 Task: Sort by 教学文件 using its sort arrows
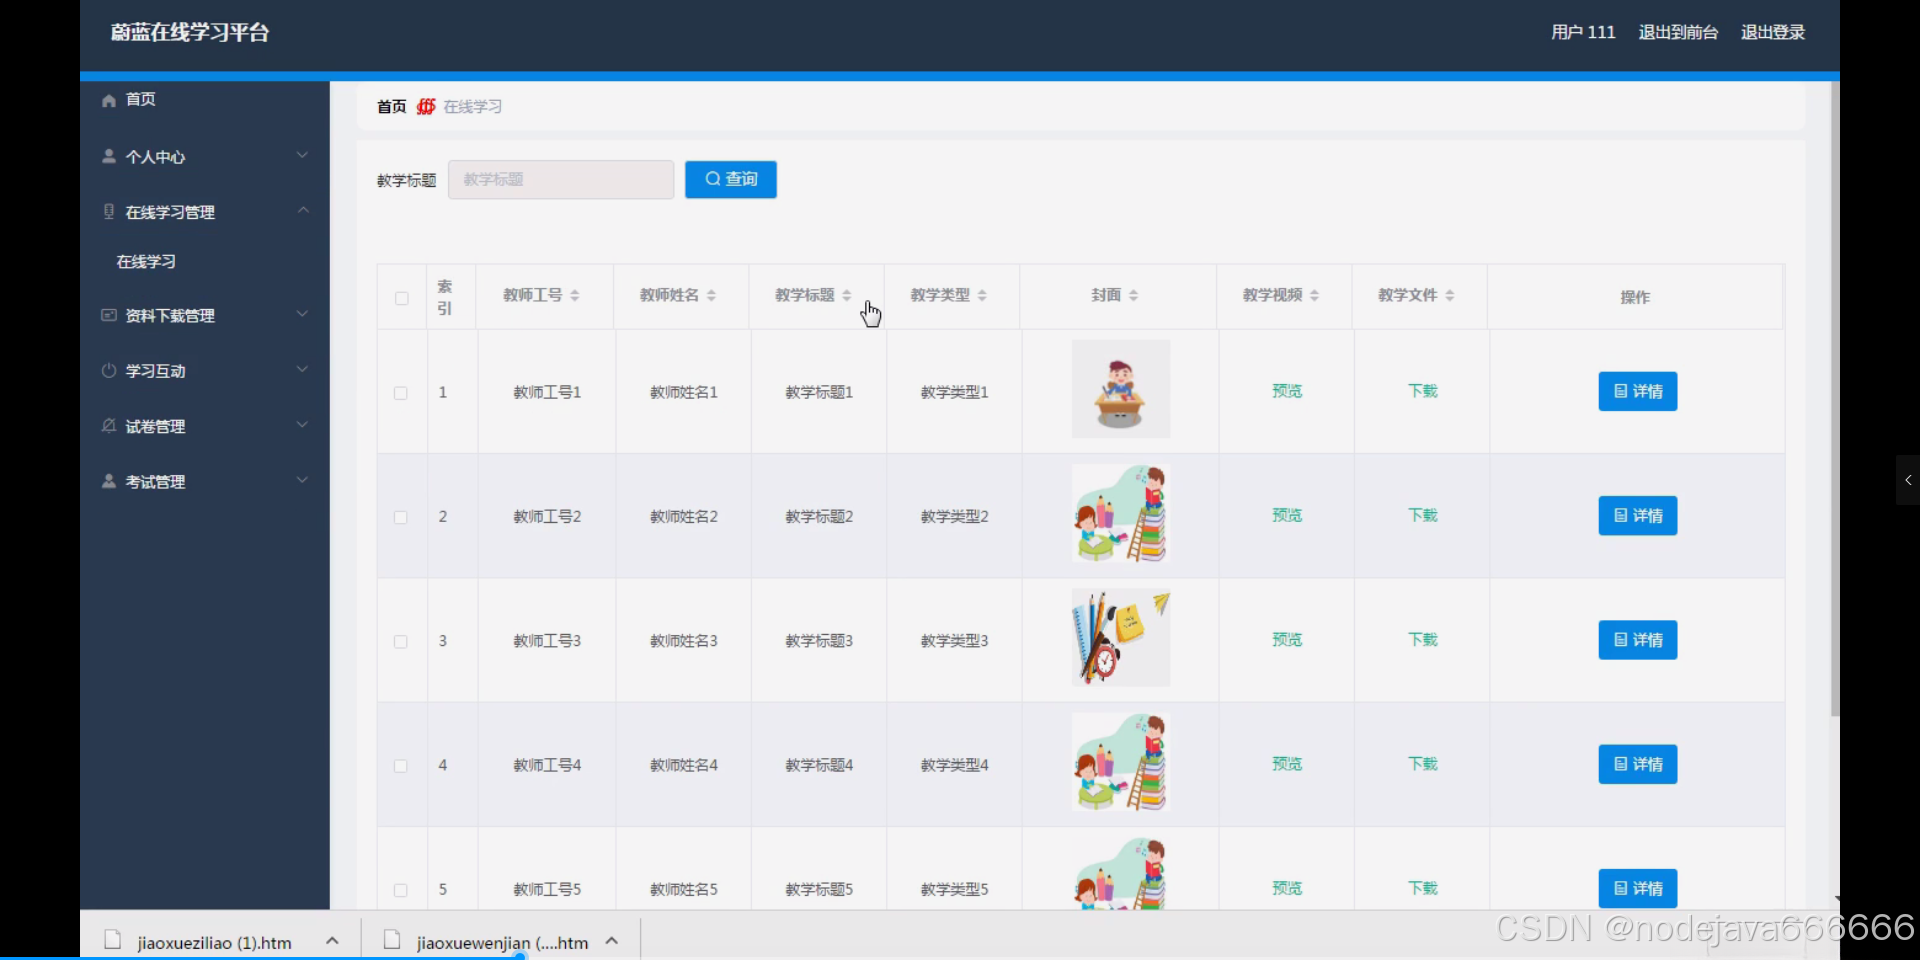click(x=1449, y=295)
